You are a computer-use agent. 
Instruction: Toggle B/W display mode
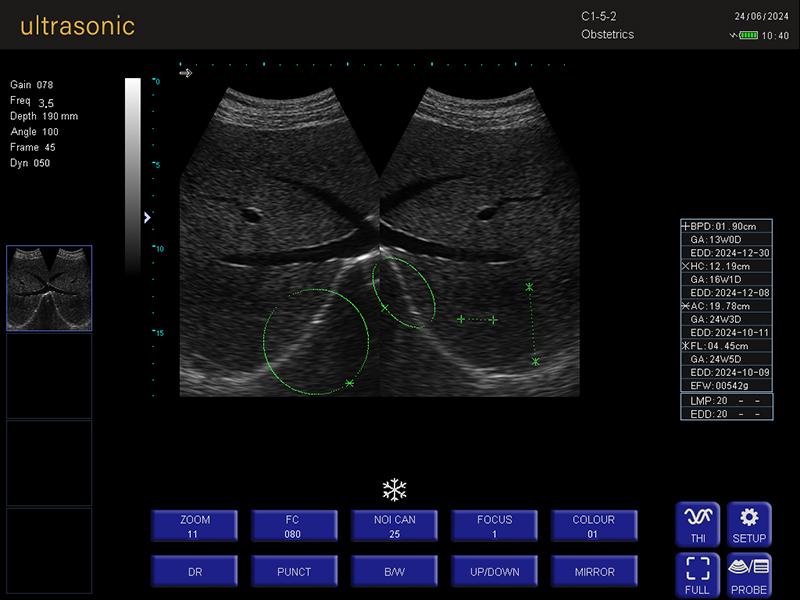click(x=394, y=572)
